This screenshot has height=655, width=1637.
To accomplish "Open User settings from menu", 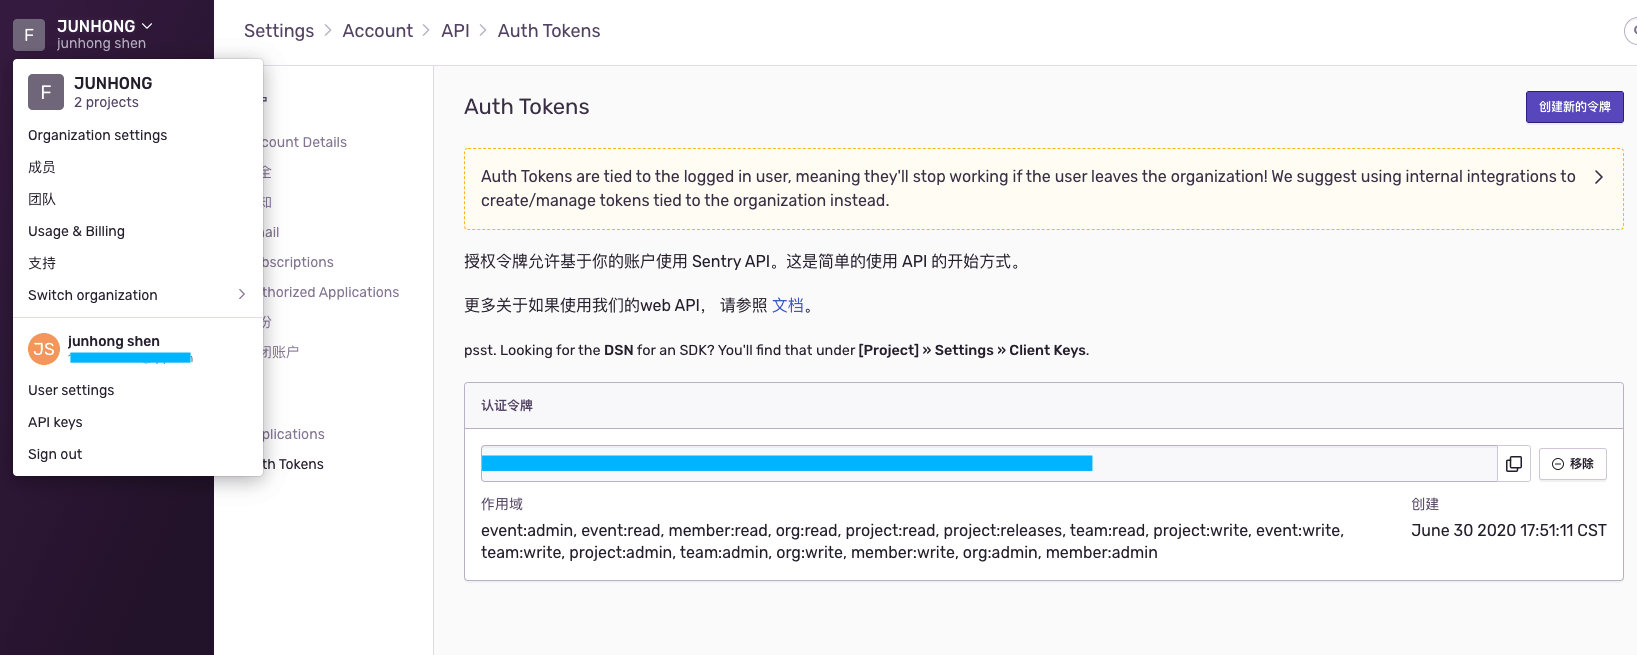I will point(71,390).
